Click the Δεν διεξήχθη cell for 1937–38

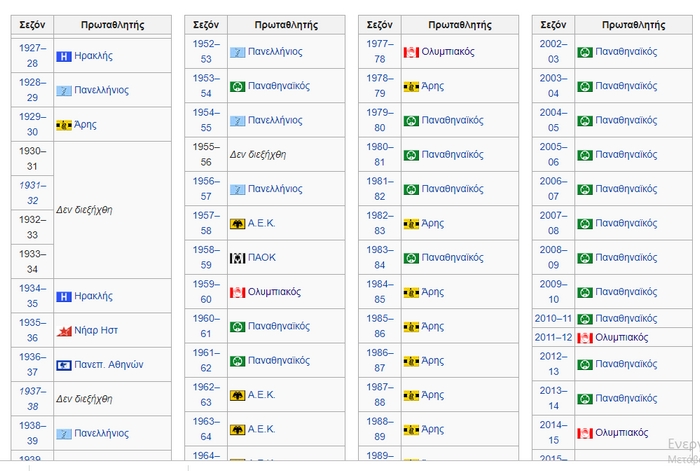[112, 399]
